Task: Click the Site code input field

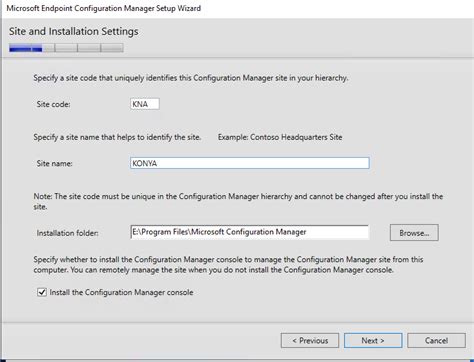Action: [145, 104]
